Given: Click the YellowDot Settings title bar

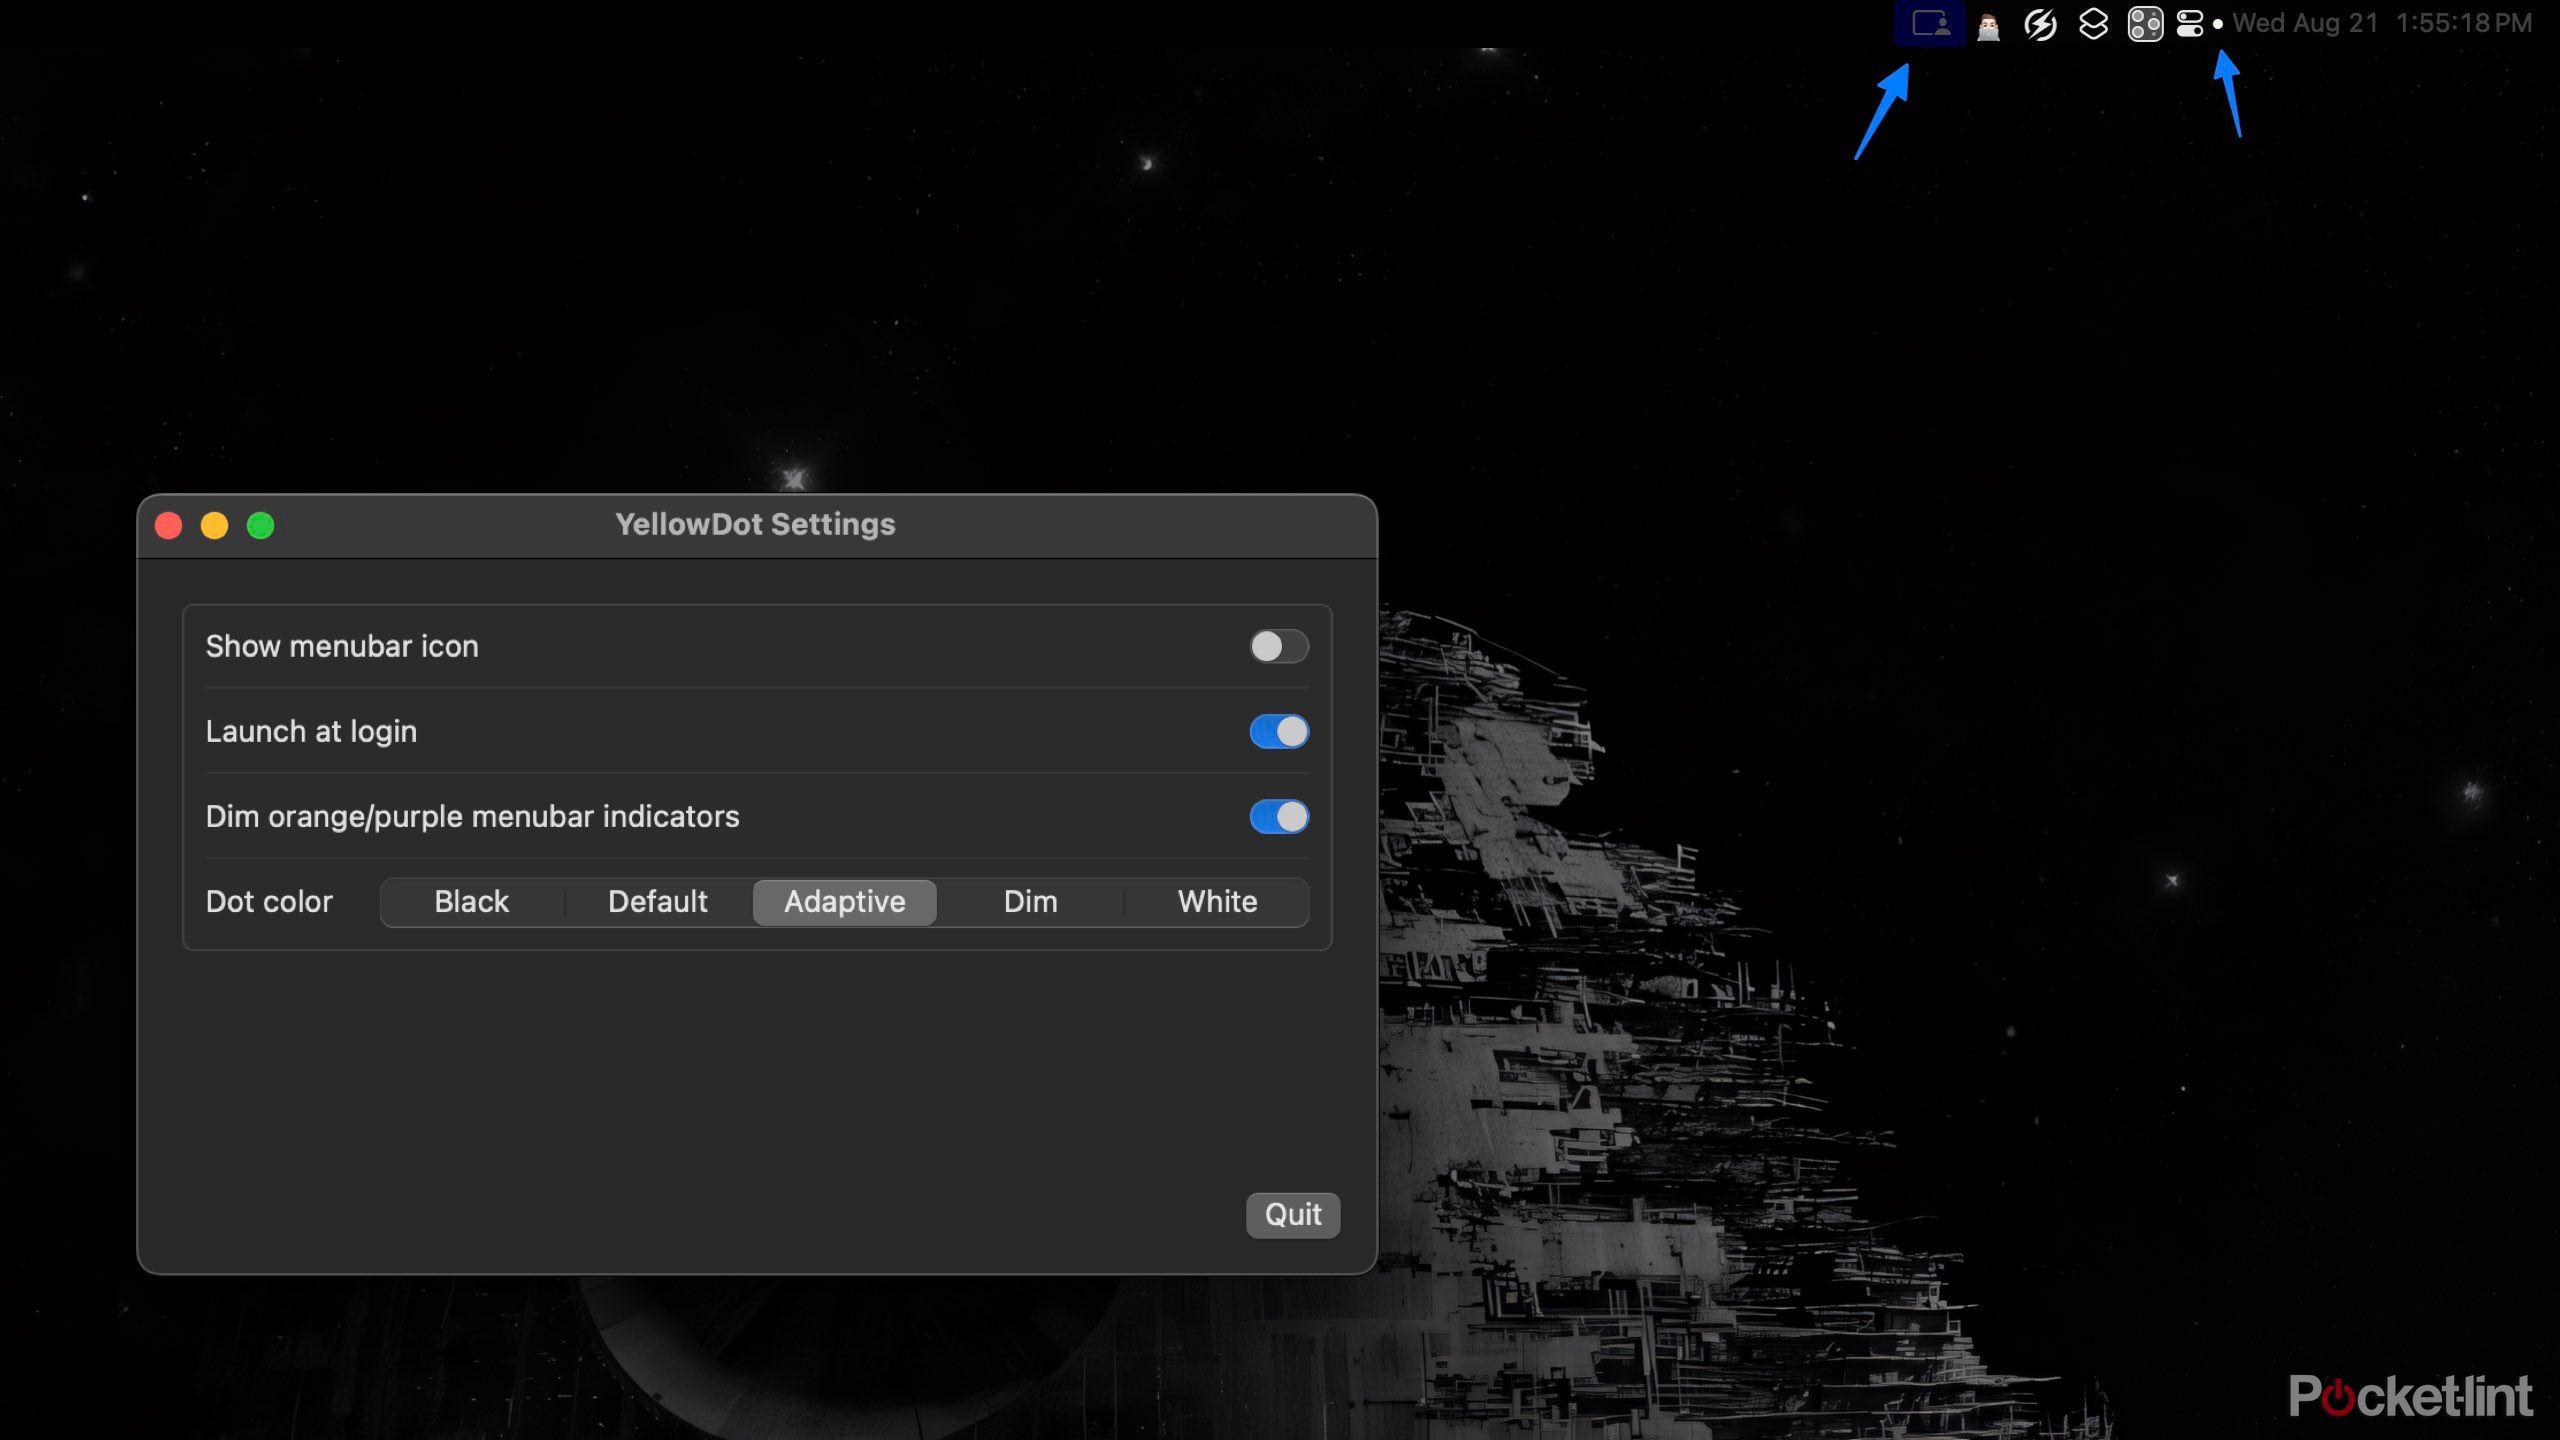Looking at the screenshot, I should click(755, 525).
